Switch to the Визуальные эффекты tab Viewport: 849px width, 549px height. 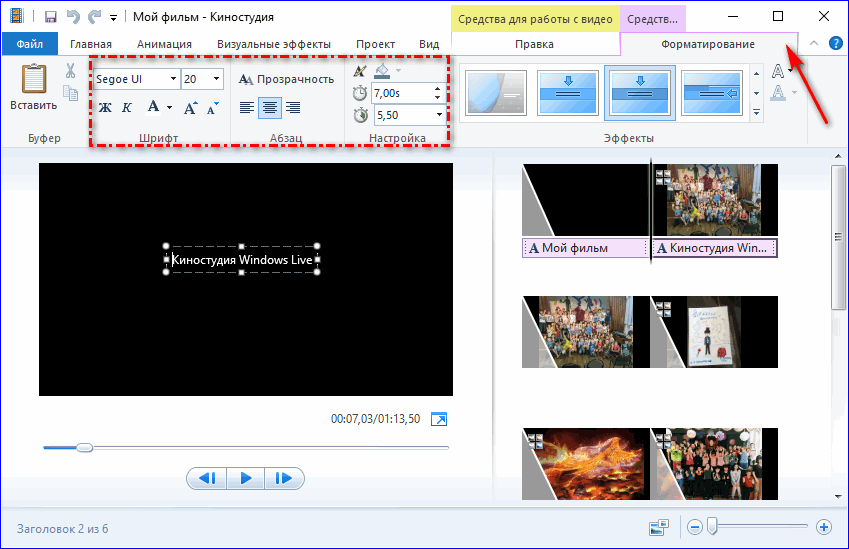tap(273, 44)
